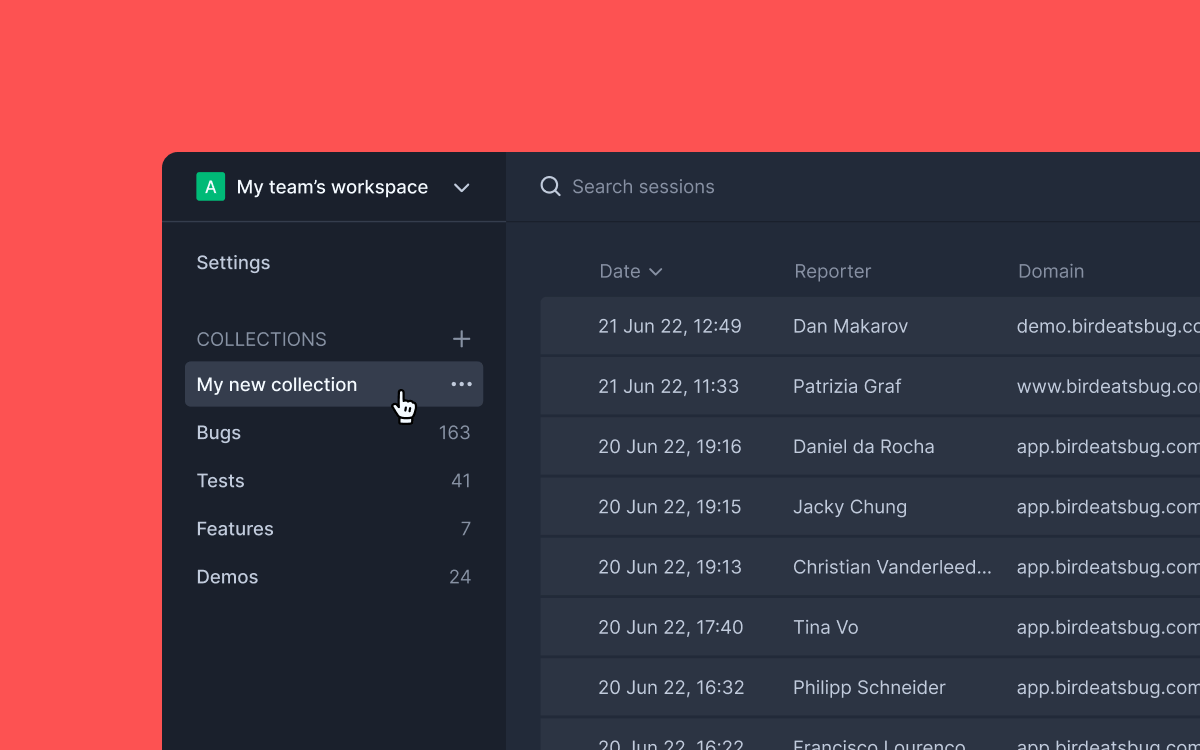Click the Domain column header
1200x750 pixels.
tap(1051, 271)
